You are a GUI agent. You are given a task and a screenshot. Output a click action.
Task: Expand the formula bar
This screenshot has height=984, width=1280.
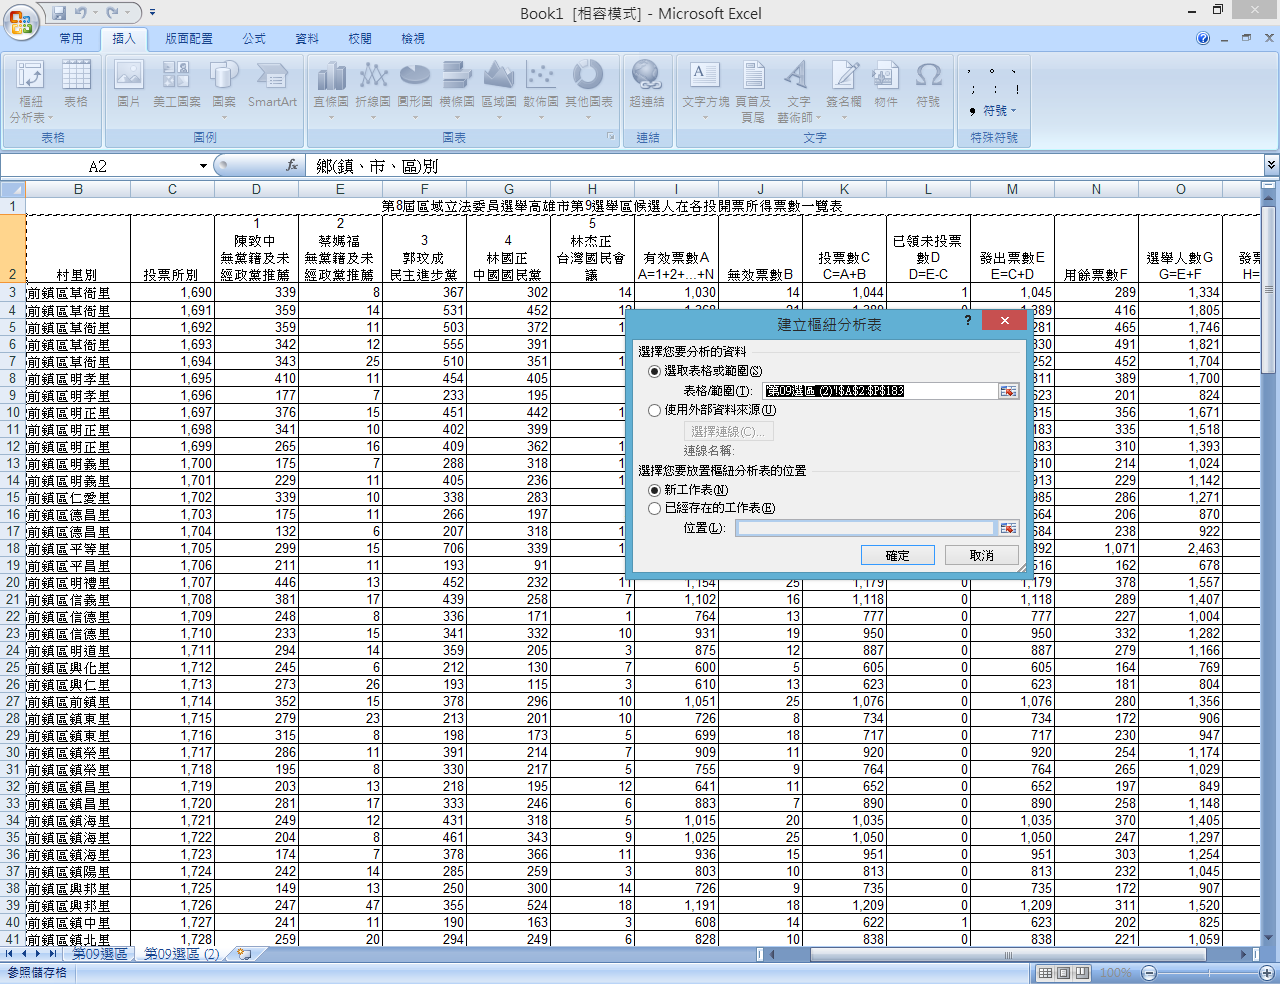point(1271,165)
